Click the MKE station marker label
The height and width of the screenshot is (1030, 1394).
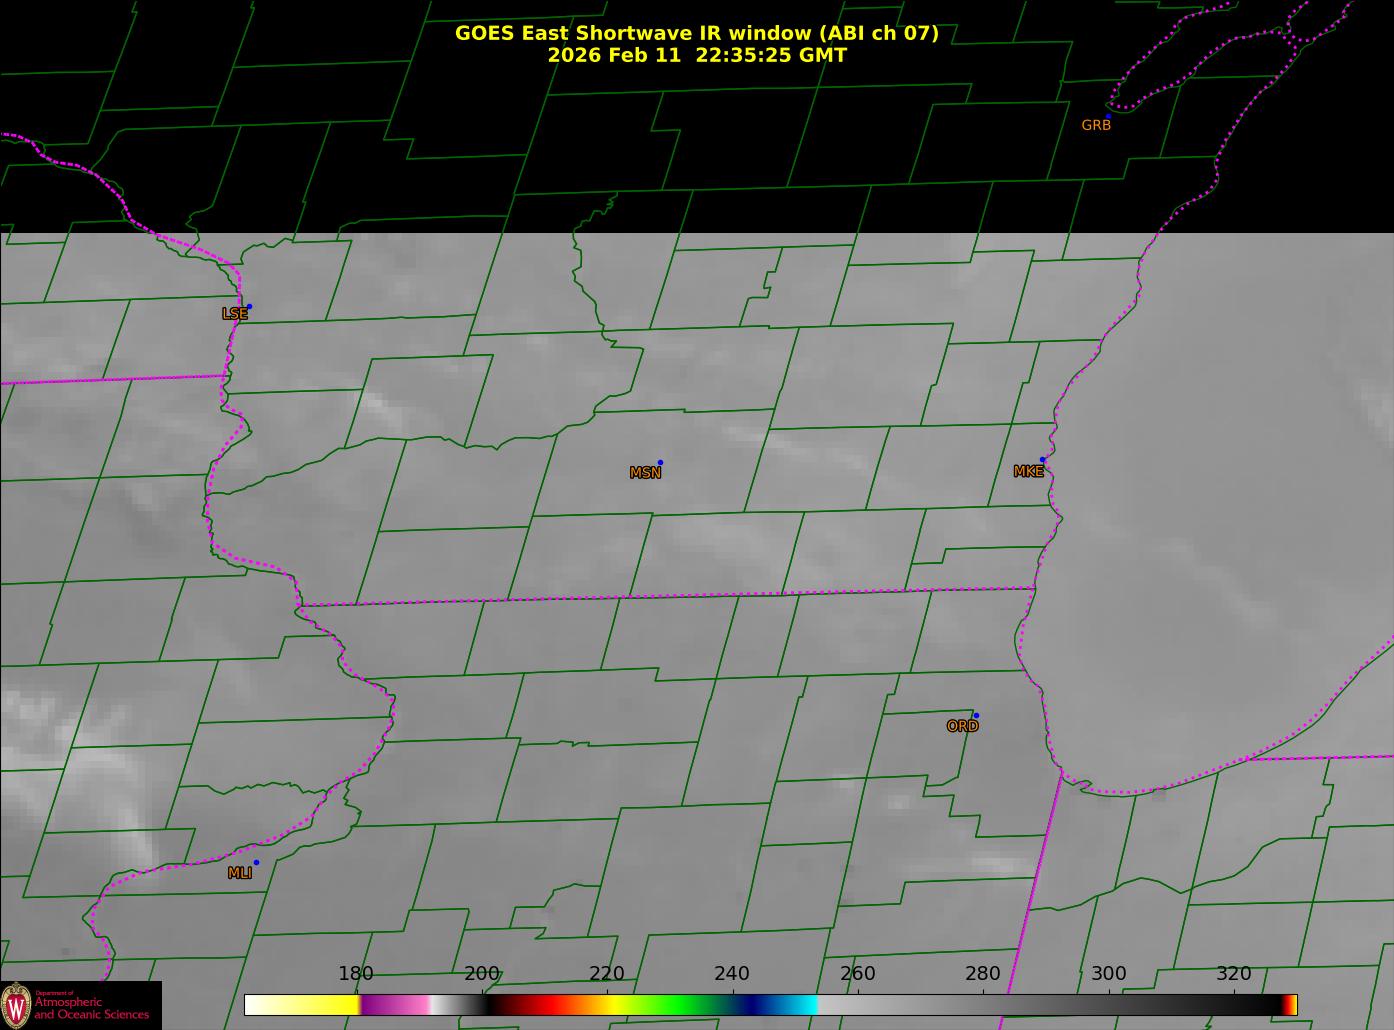(1028, 471)
